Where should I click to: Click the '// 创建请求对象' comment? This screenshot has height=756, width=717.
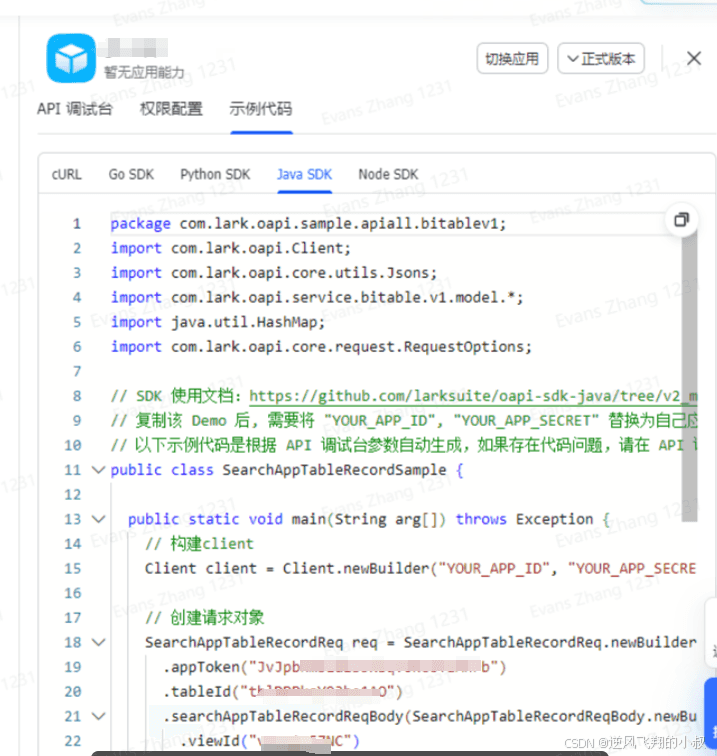pos(204,618)
